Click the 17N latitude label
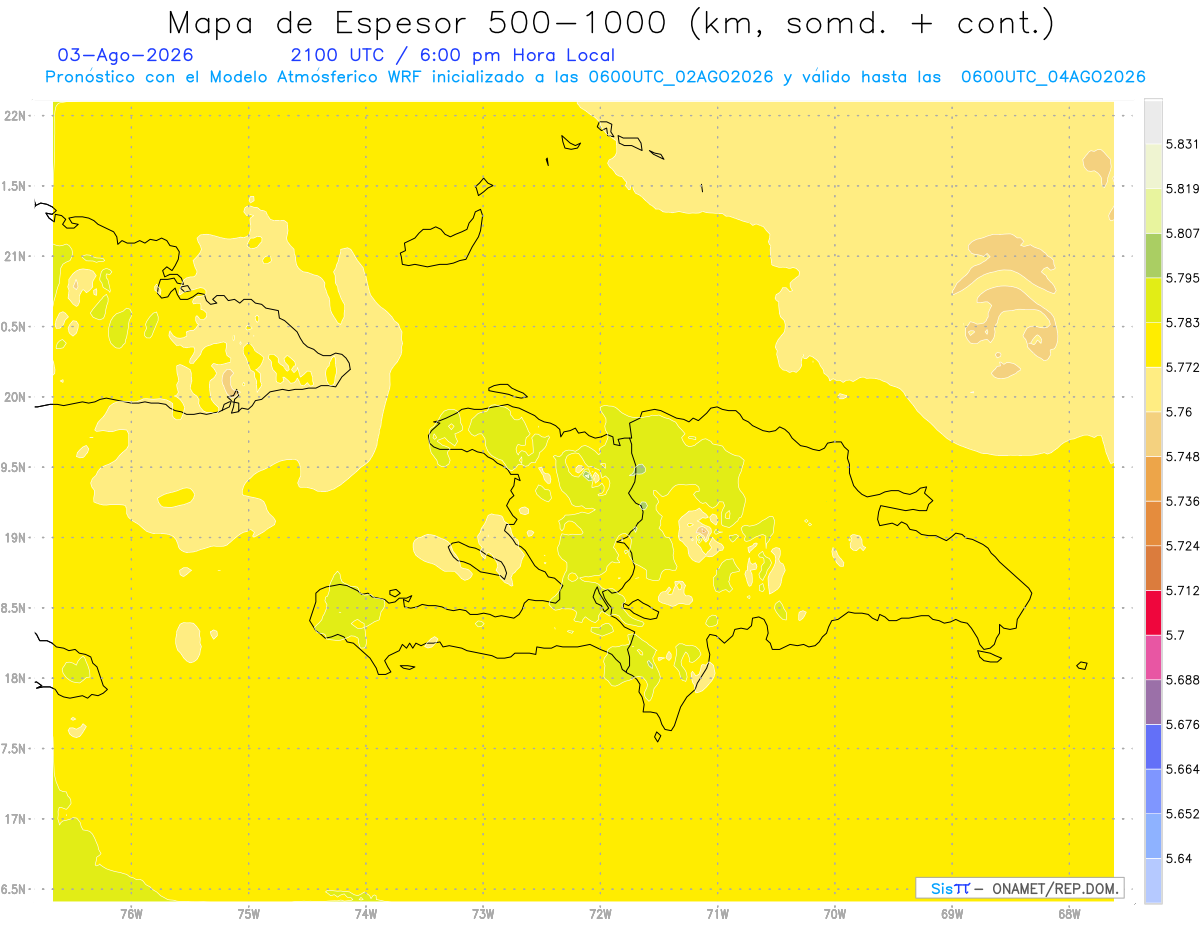This screenshot has width=1200, height=927. point(14,819)
